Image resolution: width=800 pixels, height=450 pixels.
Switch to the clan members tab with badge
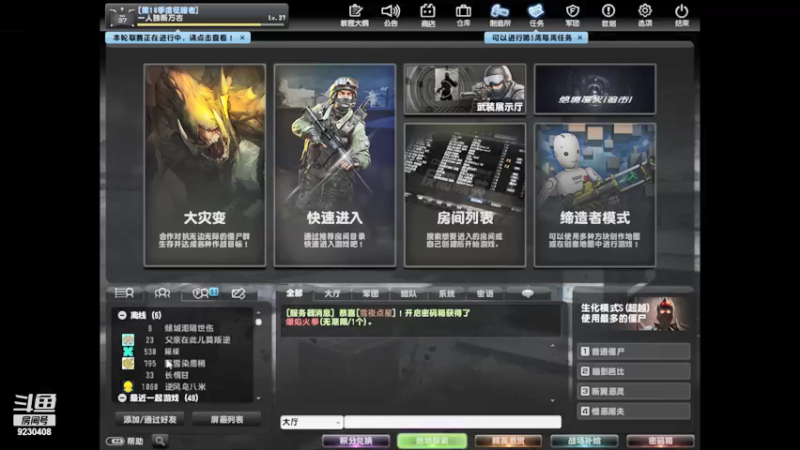(x=205, y=293)
